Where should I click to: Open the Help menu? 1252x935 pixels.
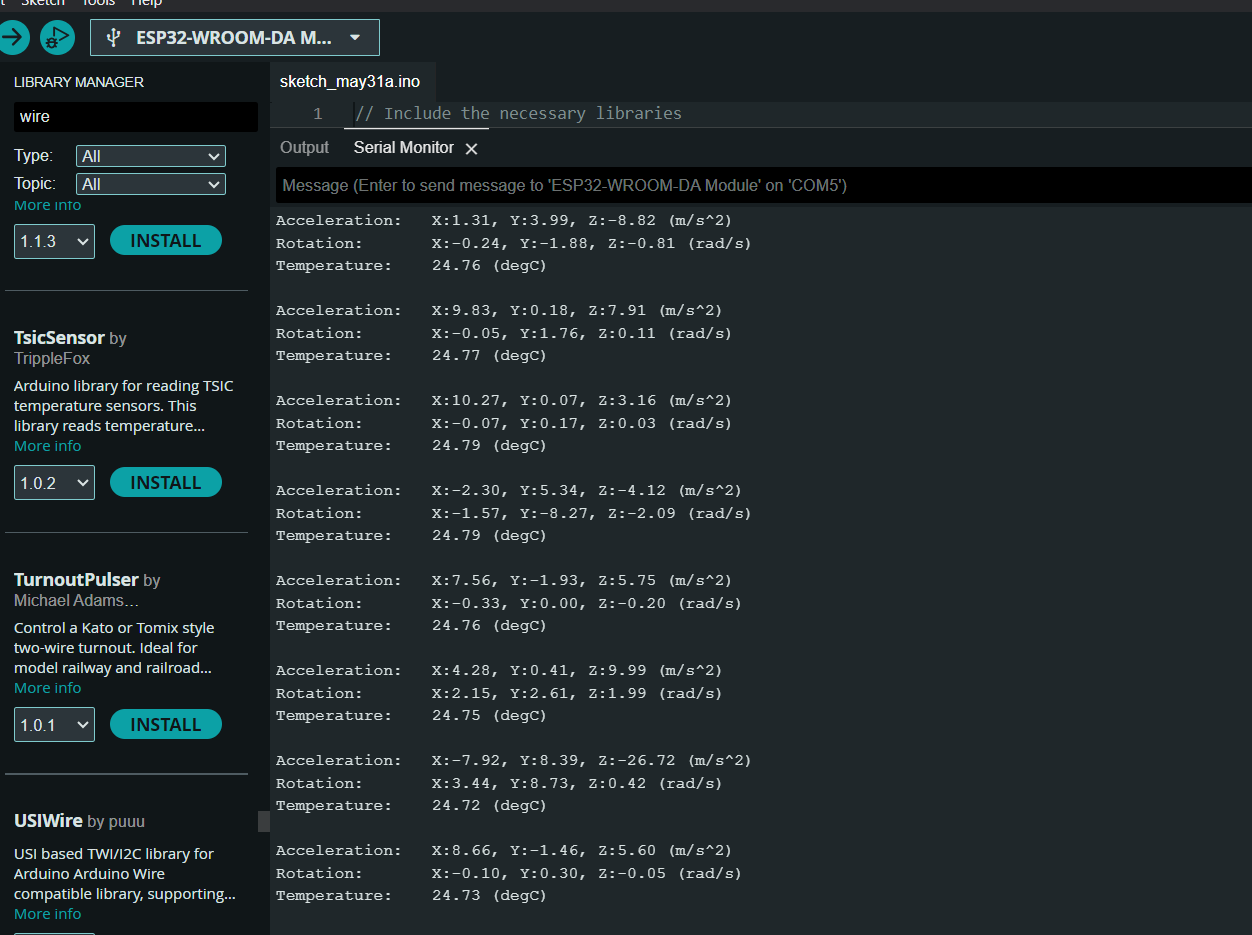pos(146,3)
